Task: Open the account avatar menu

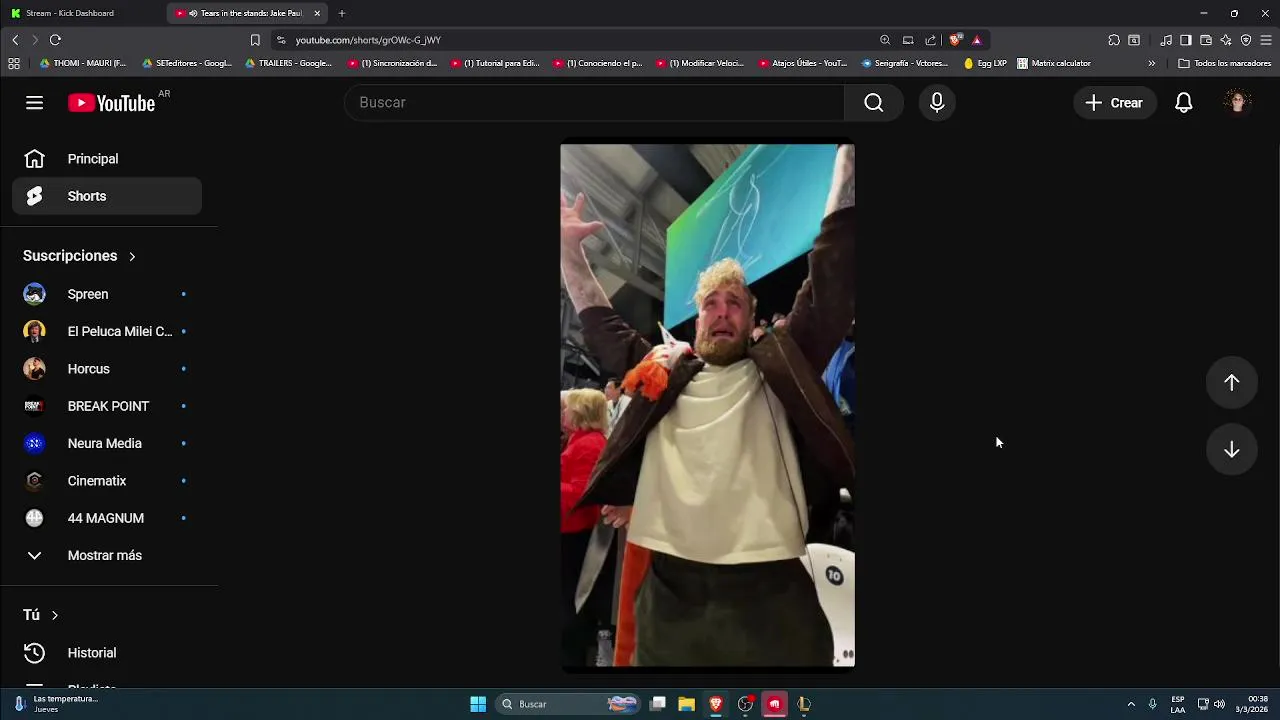Action: (x=1238, y=103)
